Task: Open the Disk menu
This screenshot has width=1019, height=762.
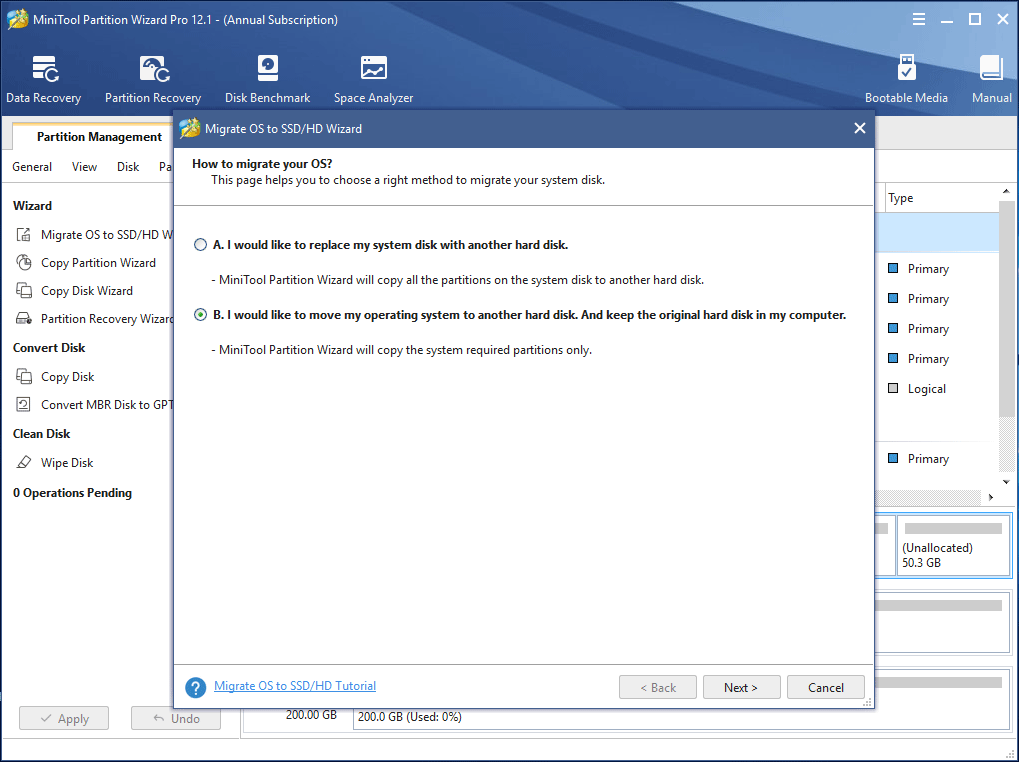Action: tap(128, 167)
